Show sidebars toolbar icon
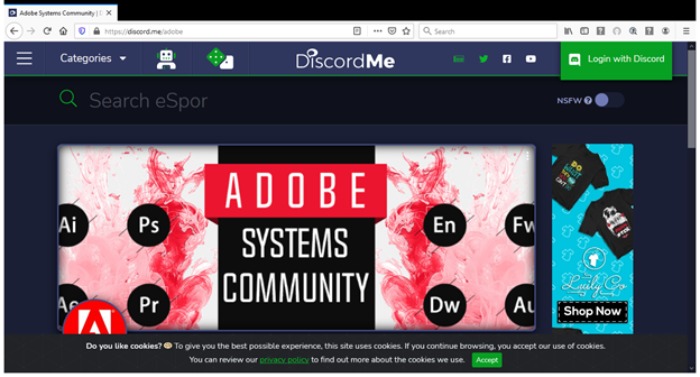Image resolution: width=700 pixels, height=377 pixels. pos(584,31)
